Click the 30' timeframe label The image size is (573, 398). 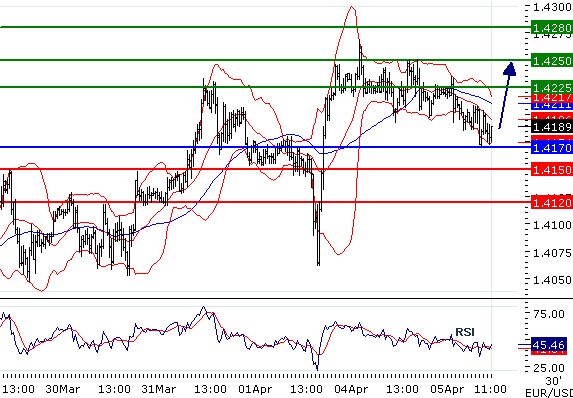553,381
